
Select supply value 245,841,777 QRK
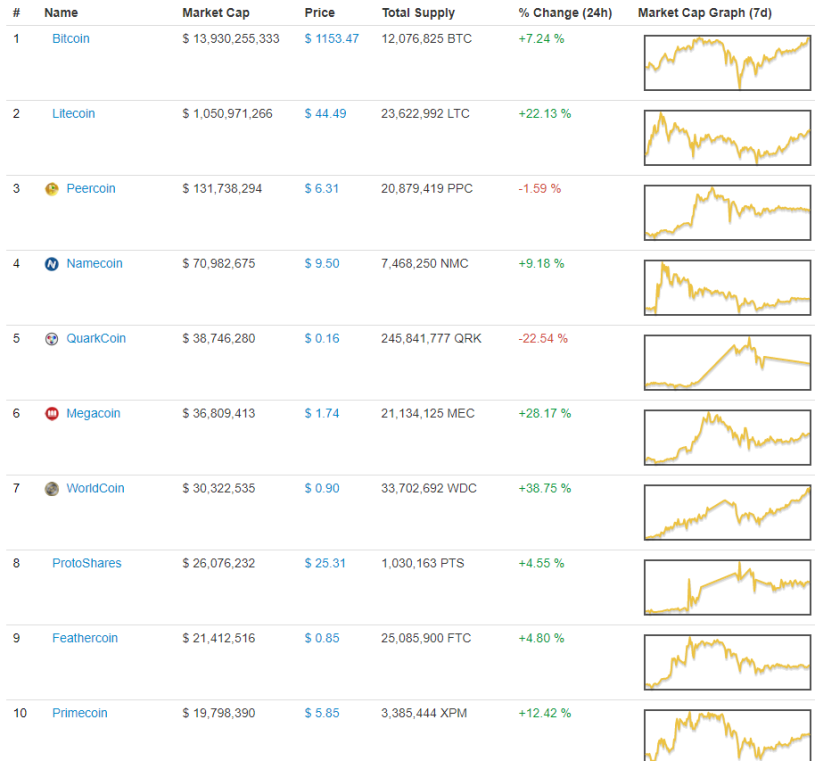point(431,338)
